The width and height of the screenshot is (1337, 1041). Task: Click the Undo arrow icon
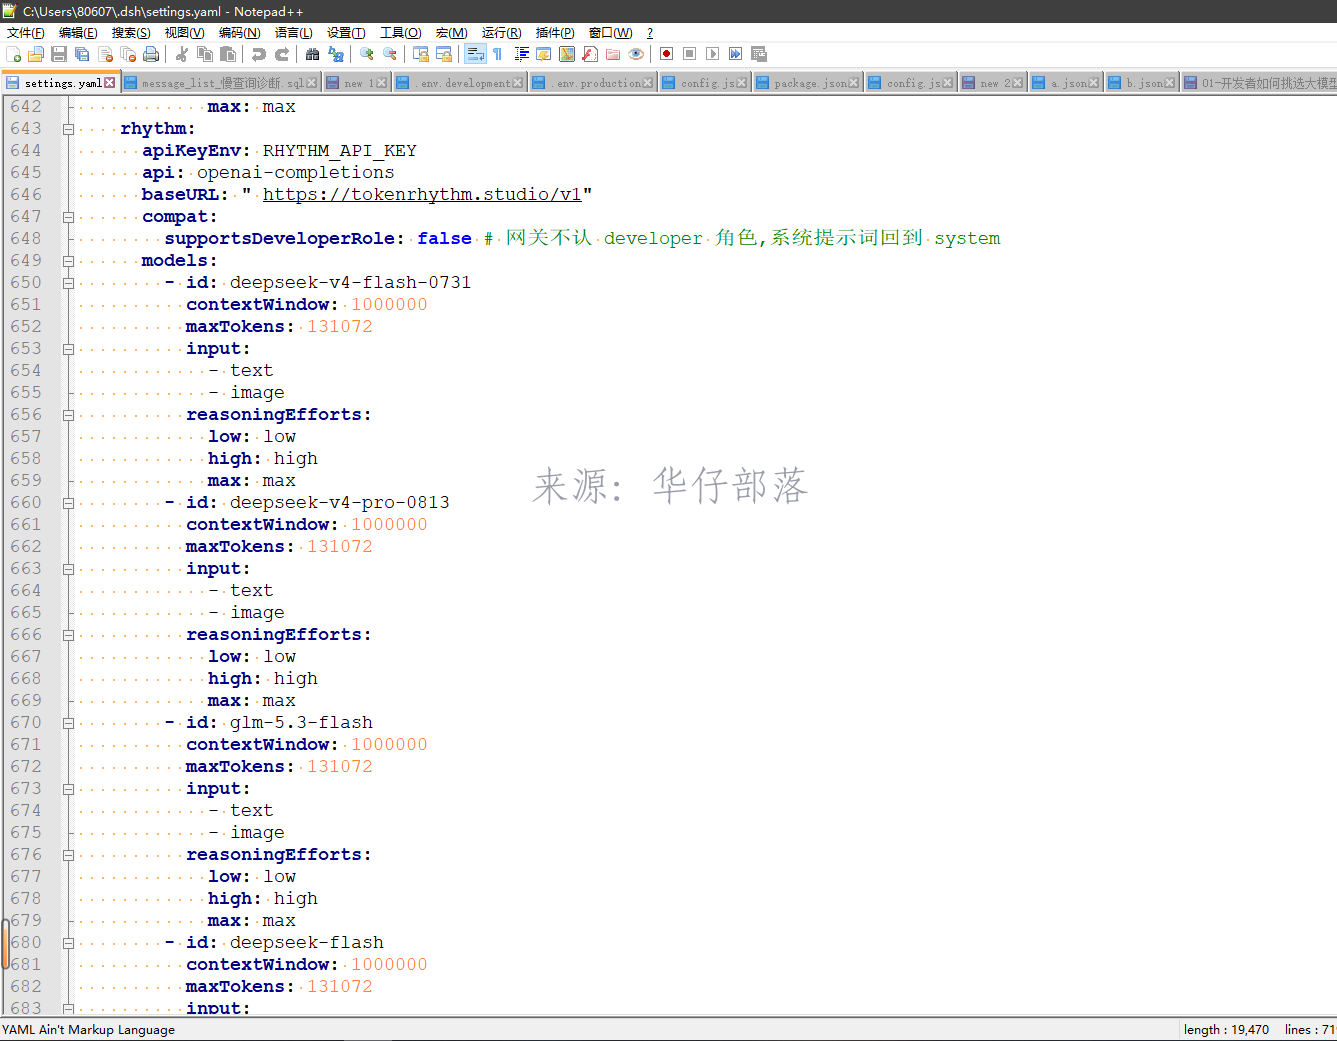[259, 54]
